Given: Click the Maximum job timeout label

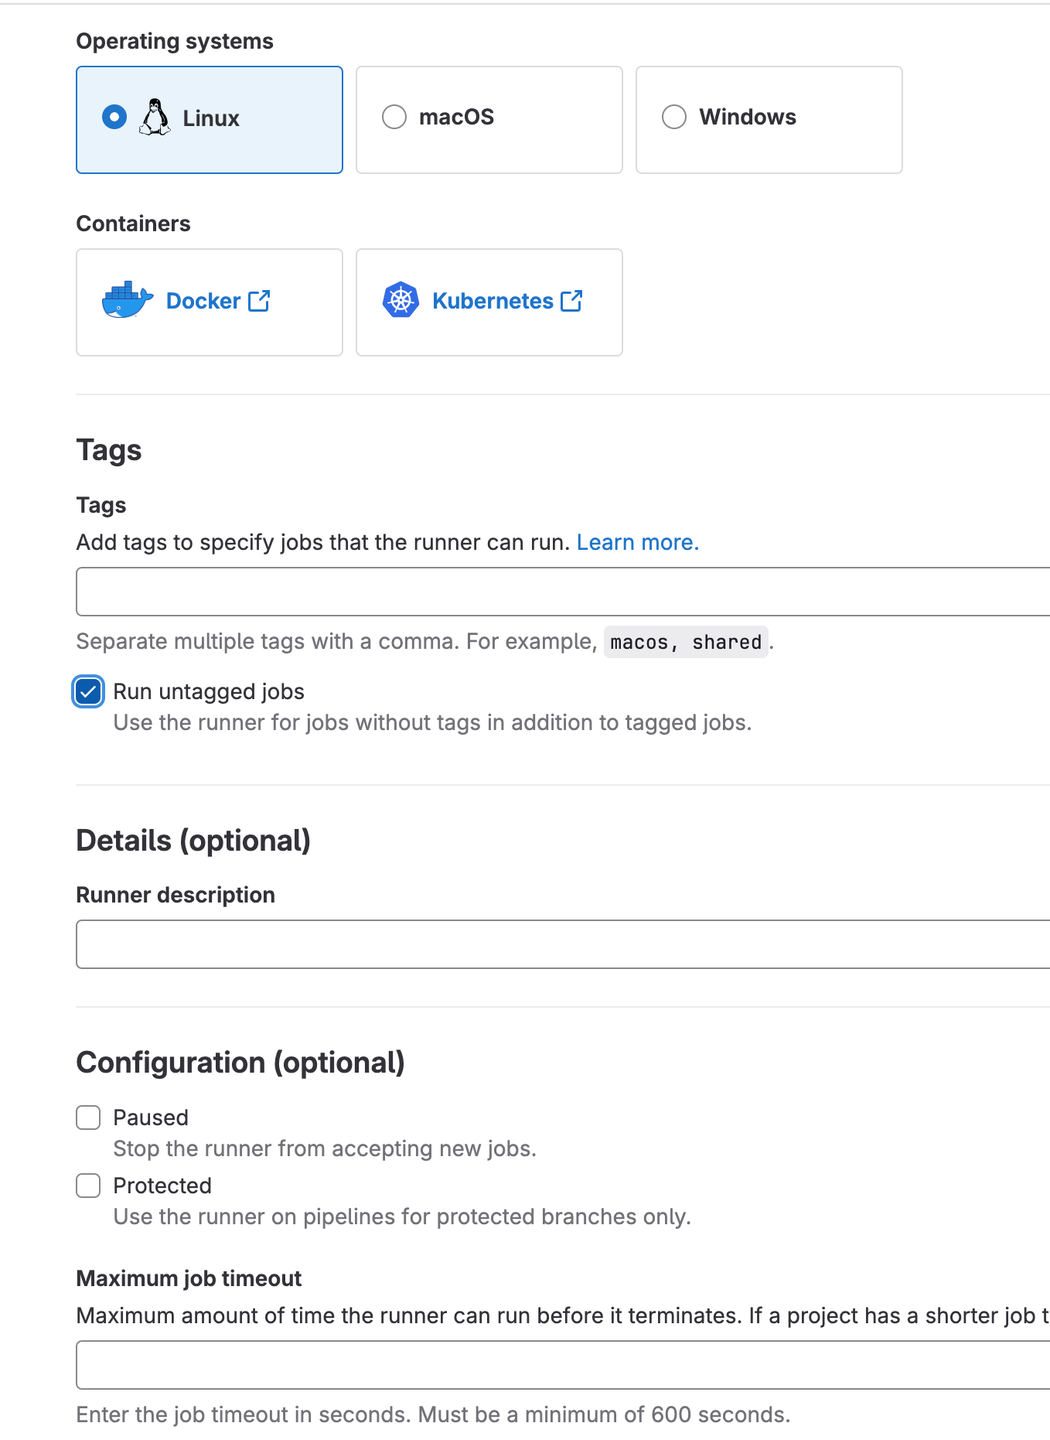Looking at the screenshot, I should tap(189, 1279).
